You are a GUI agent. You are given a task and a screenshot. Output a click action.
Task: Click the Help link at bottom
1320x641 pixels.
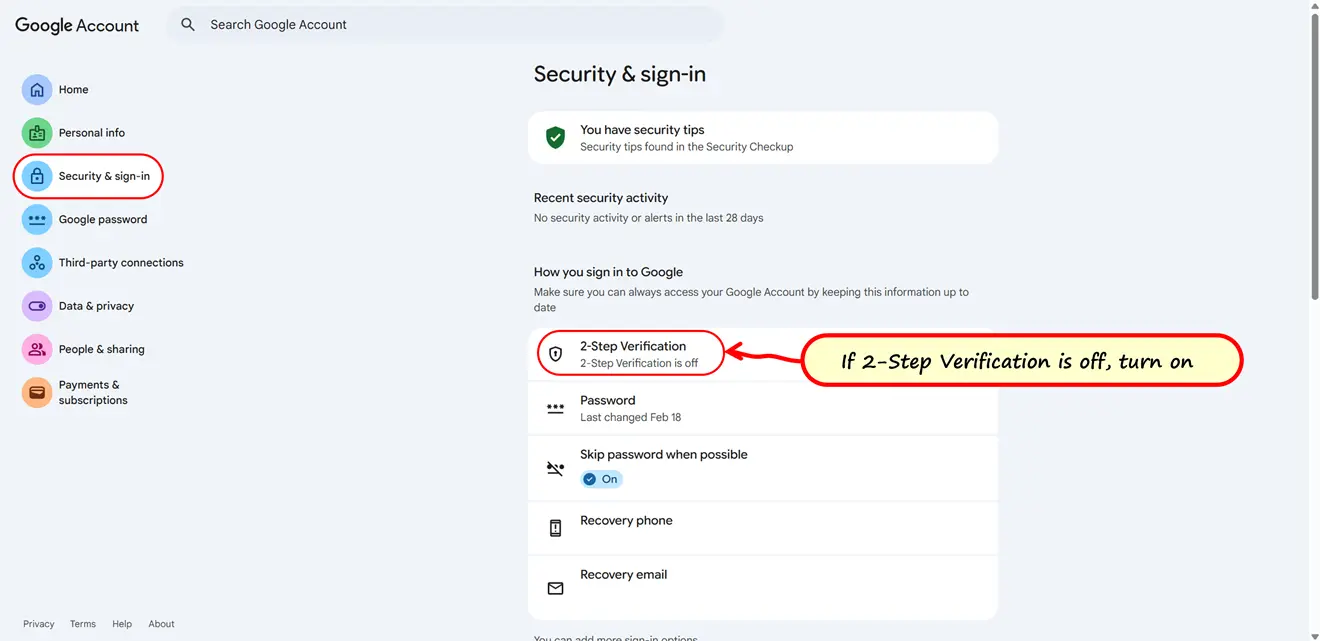[121, 623]
